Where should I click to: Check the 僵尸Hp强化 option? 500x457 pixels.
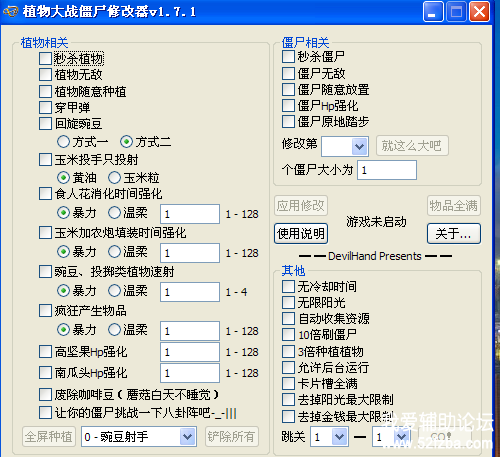(288, 106)
